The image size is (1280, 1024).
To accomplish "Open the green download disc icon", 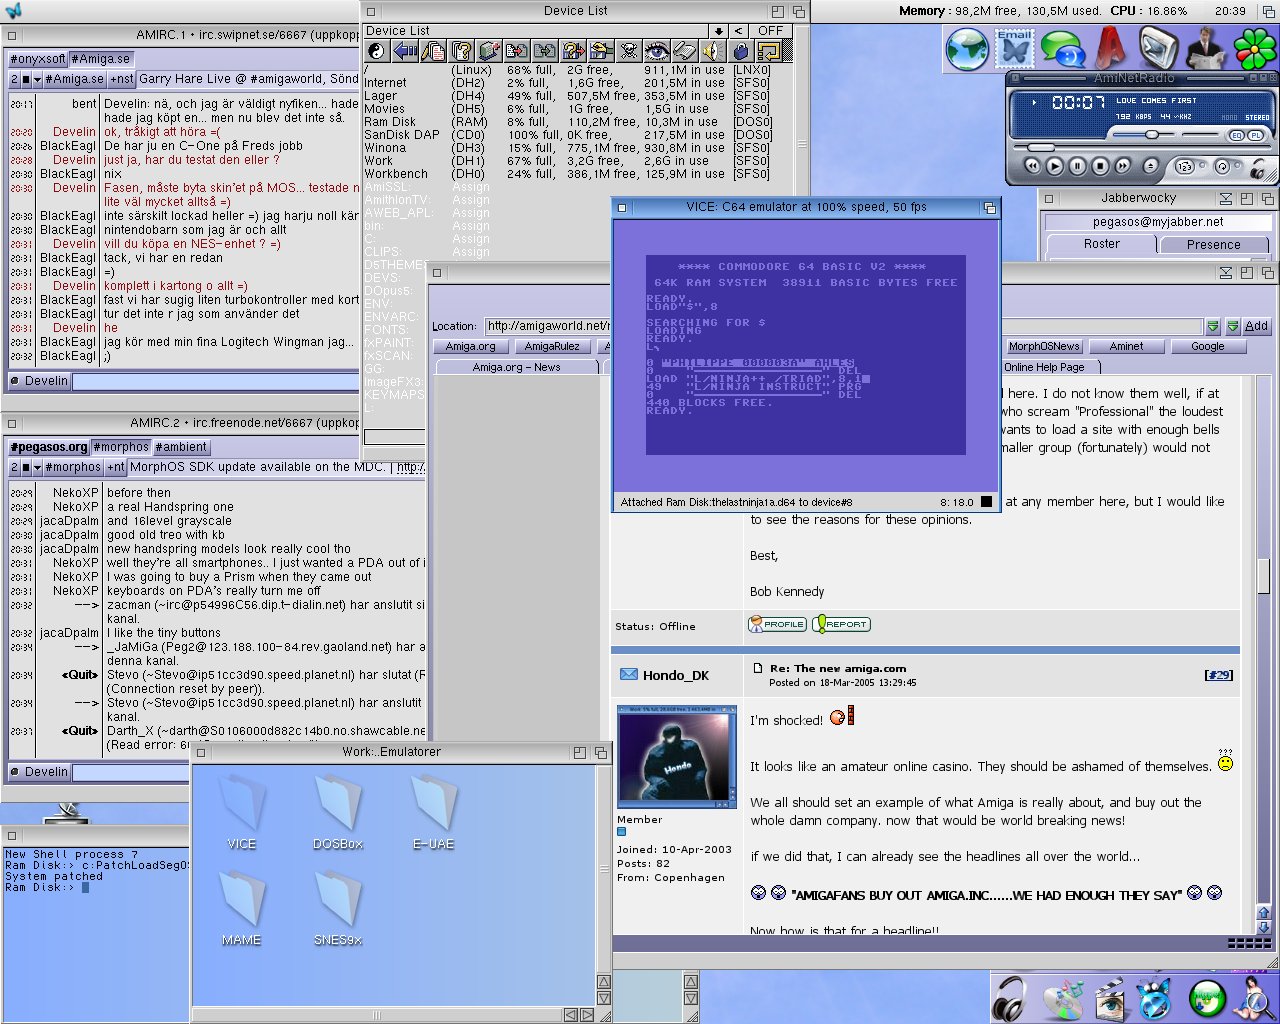I will [1207, 998].
